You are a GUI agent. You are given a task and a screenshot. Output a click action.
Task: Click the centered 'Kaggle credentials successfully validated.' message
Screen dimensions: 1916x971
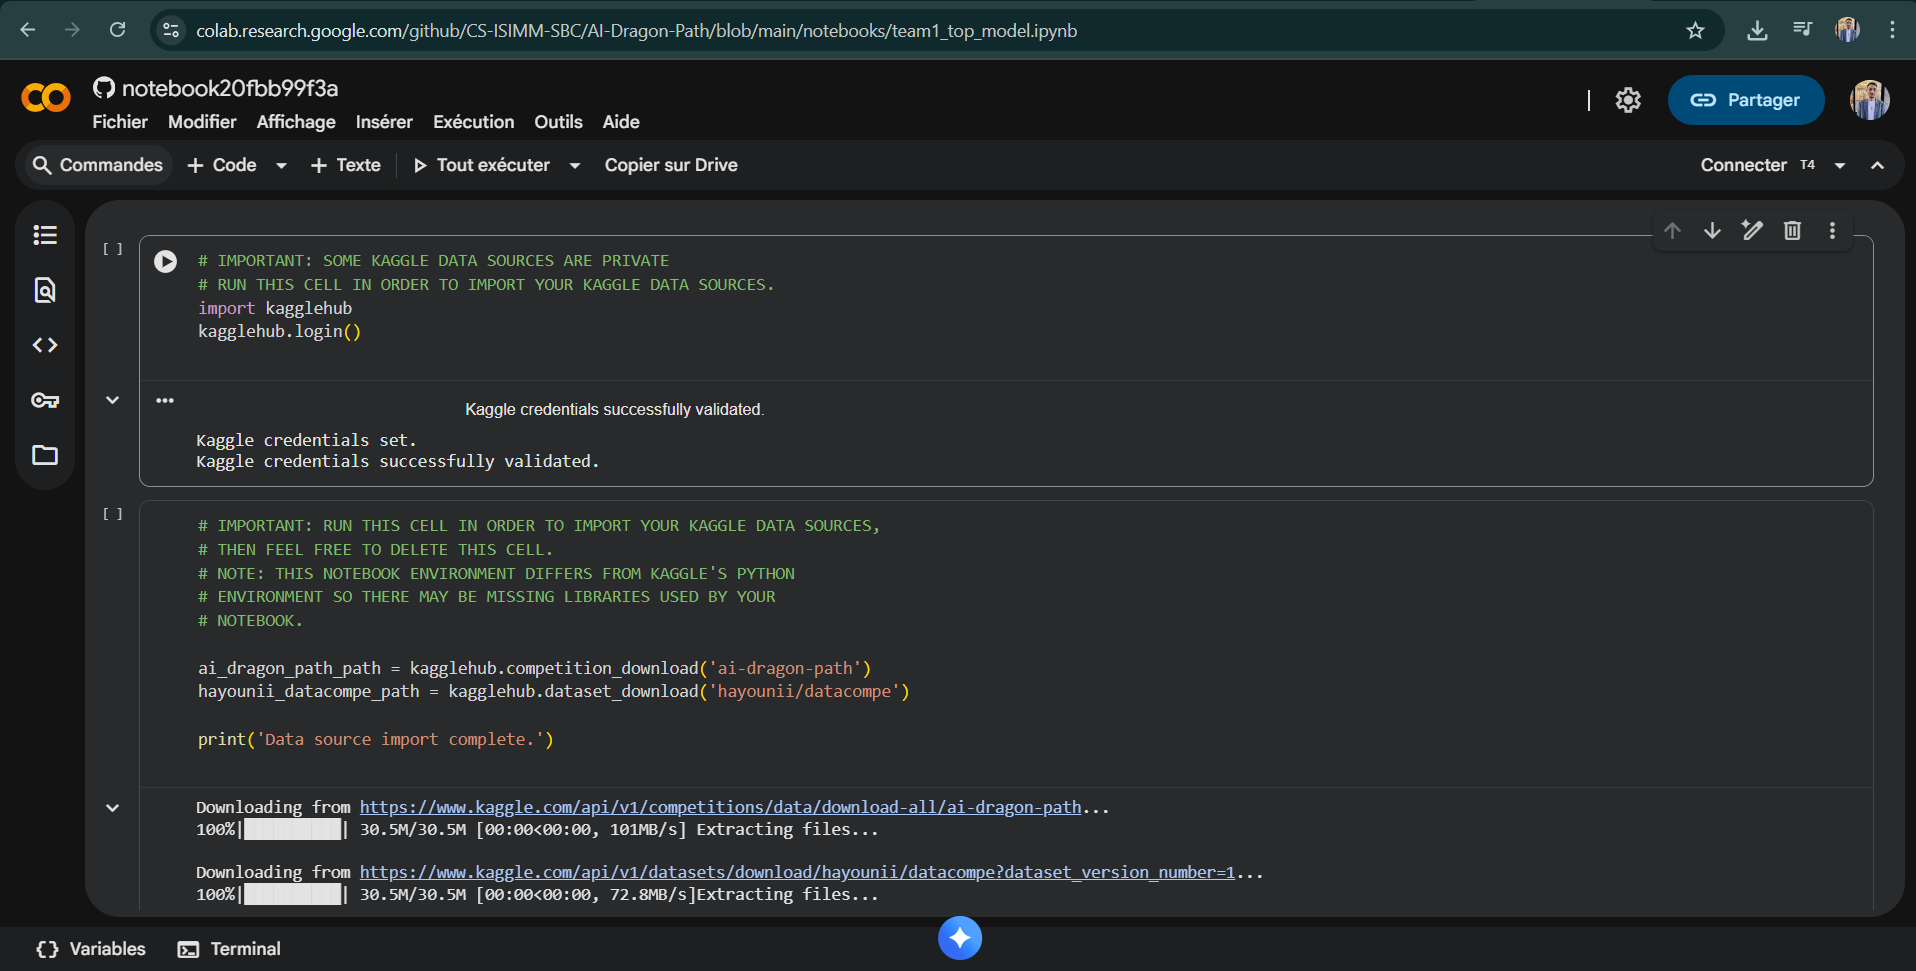pos(614,409)
